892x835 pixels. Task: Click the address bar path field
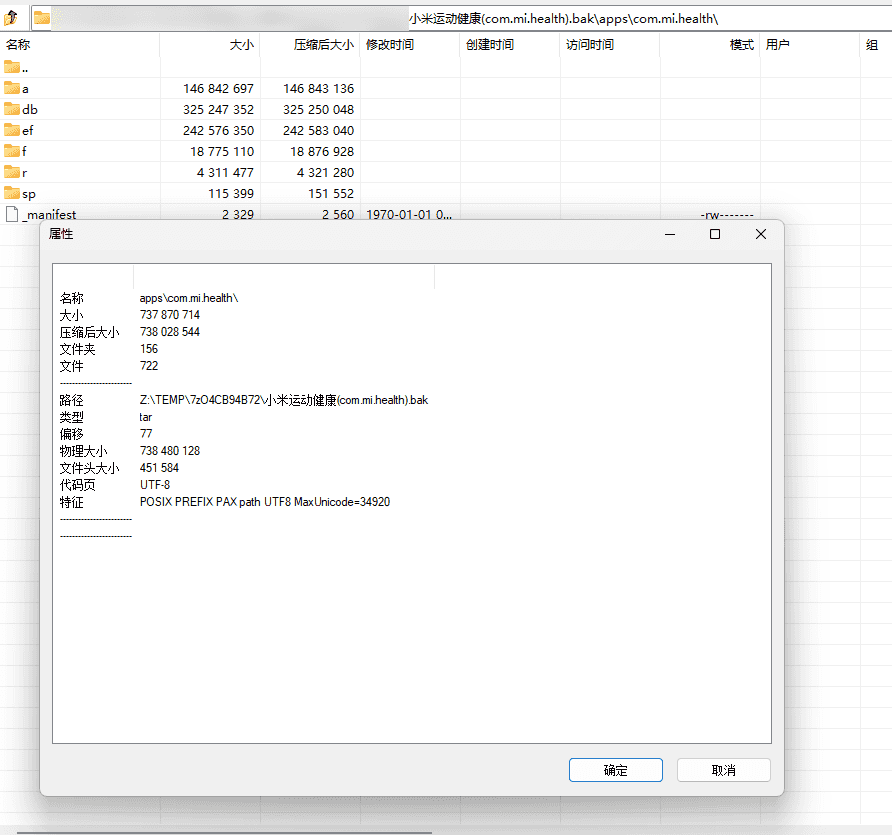click(x=600, y=18)
